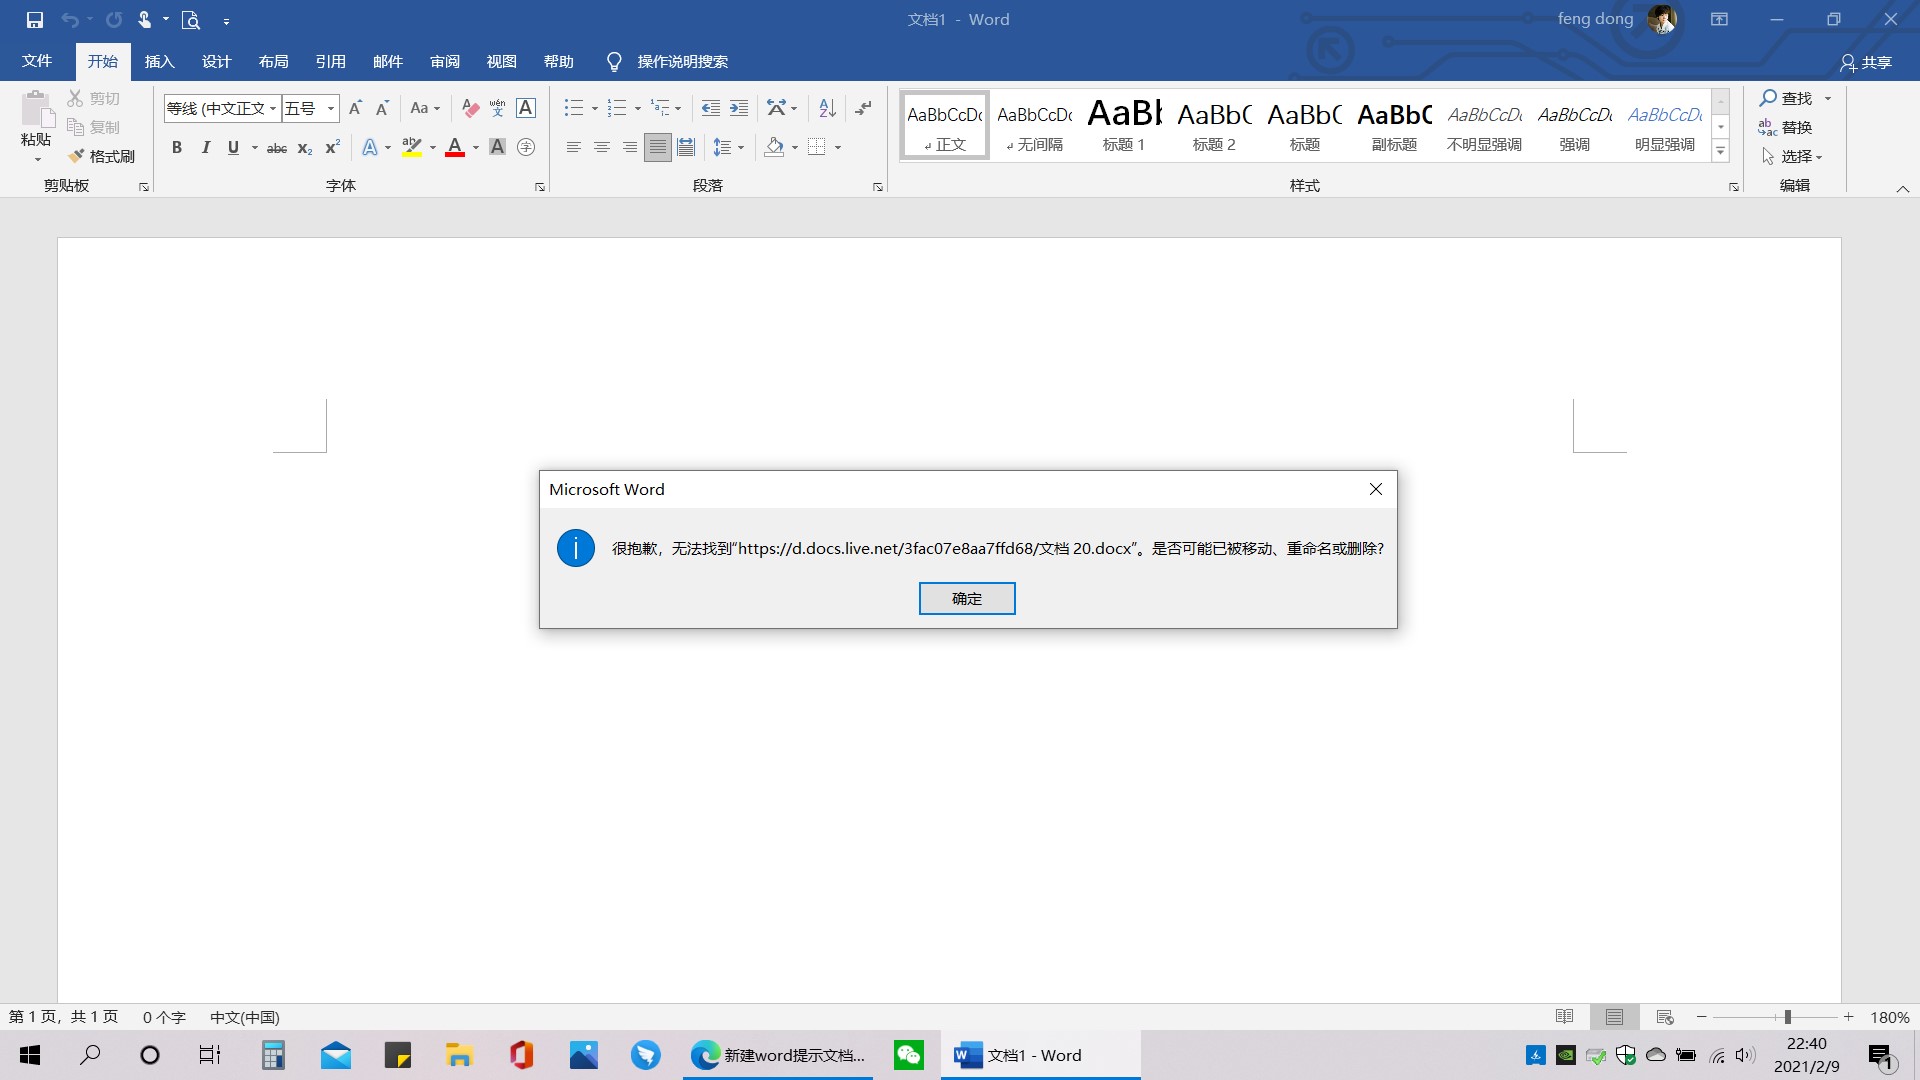Toggle Bold formatting
The width and height of the screenshot is (1920, 1080).
click(177, 148)
